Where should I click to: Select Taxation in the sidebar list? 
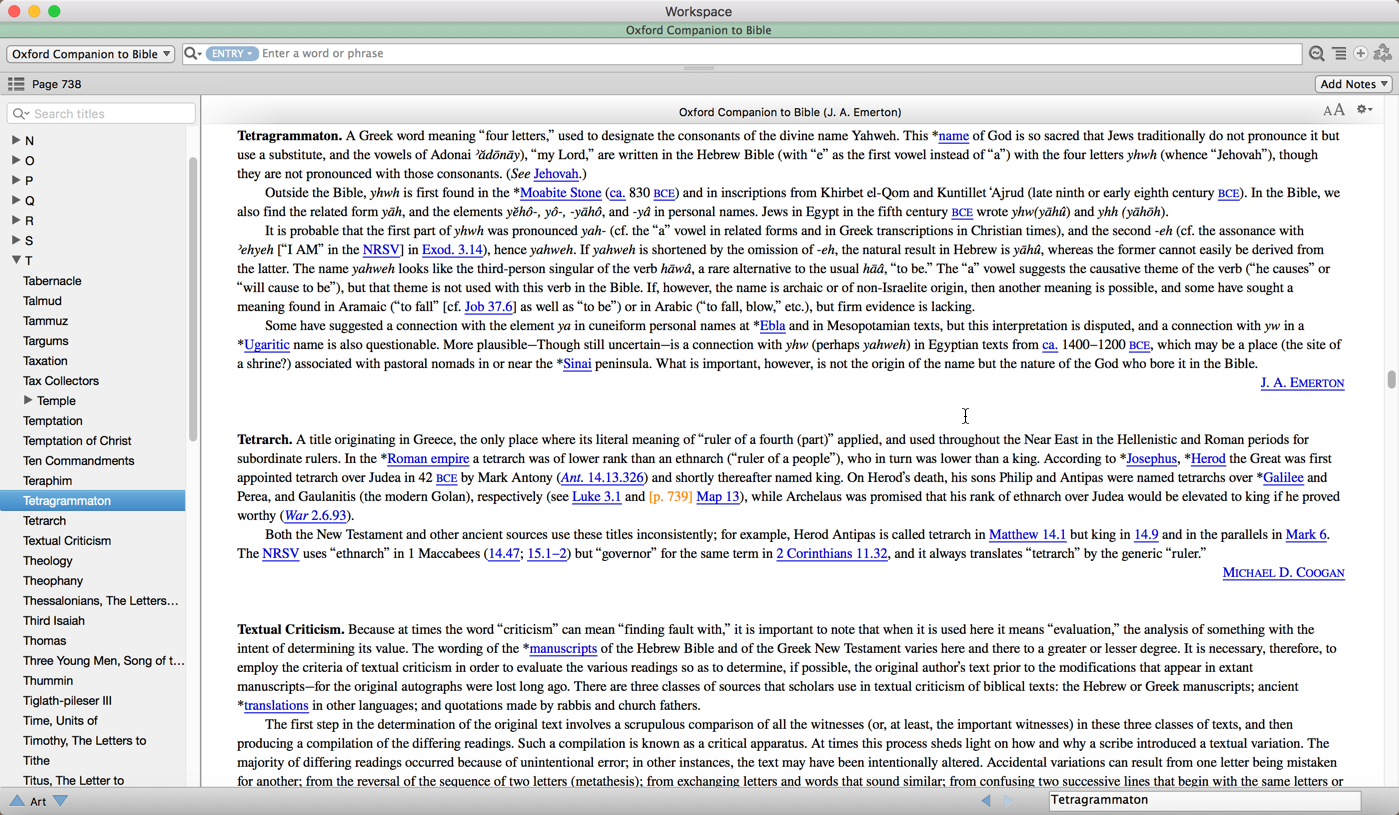45,361
